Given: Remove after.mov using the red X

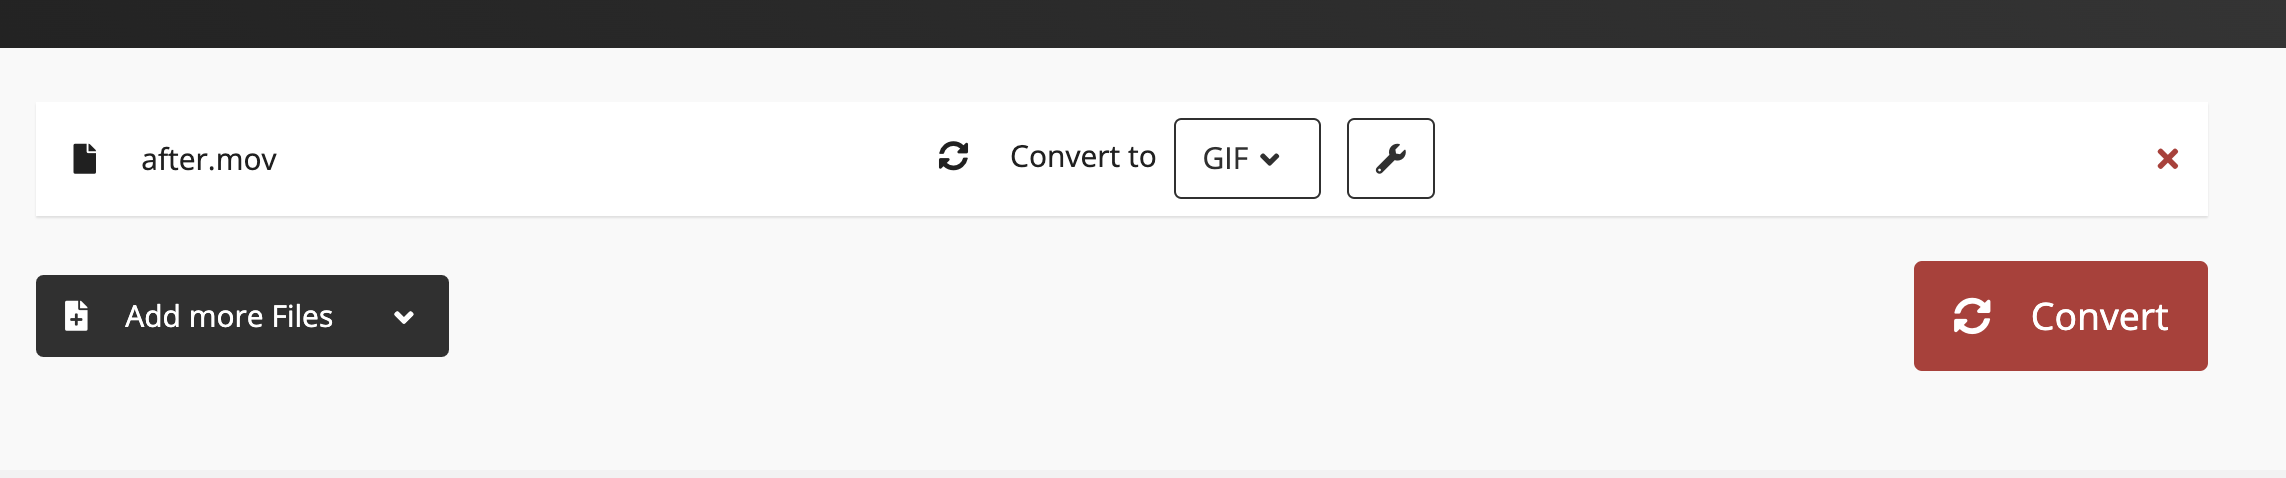Looking at the screenshot, I should point(2167,159).
